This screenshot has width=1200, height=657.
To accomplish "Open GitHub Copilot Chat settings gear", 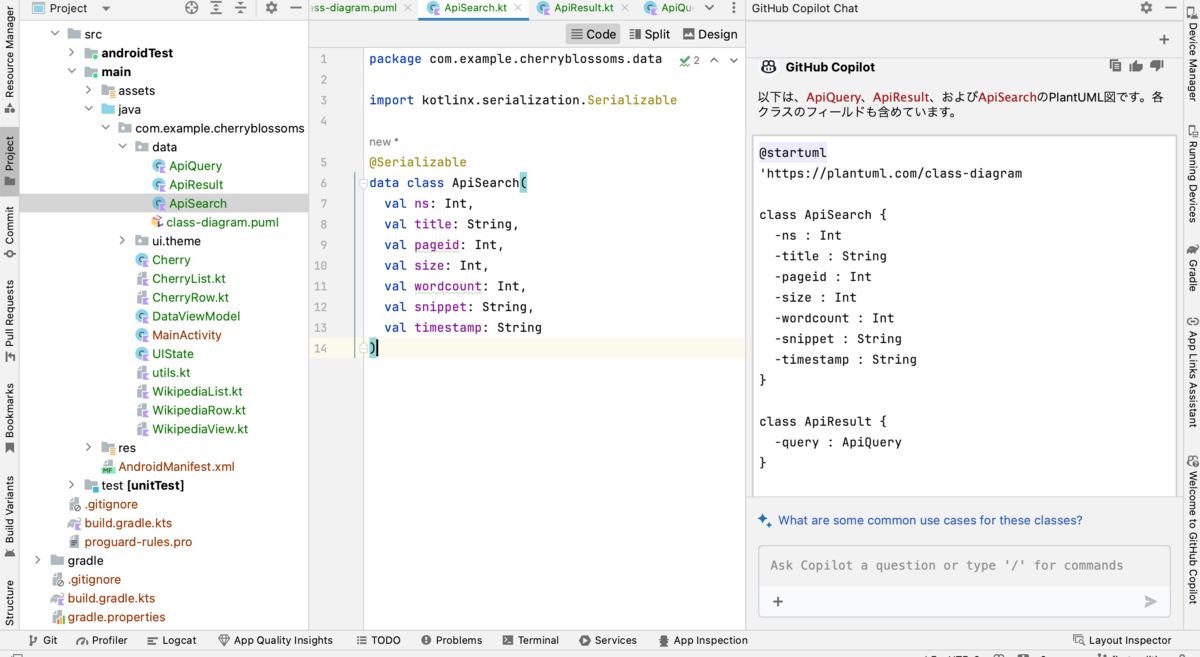I will coord(1146,8).
